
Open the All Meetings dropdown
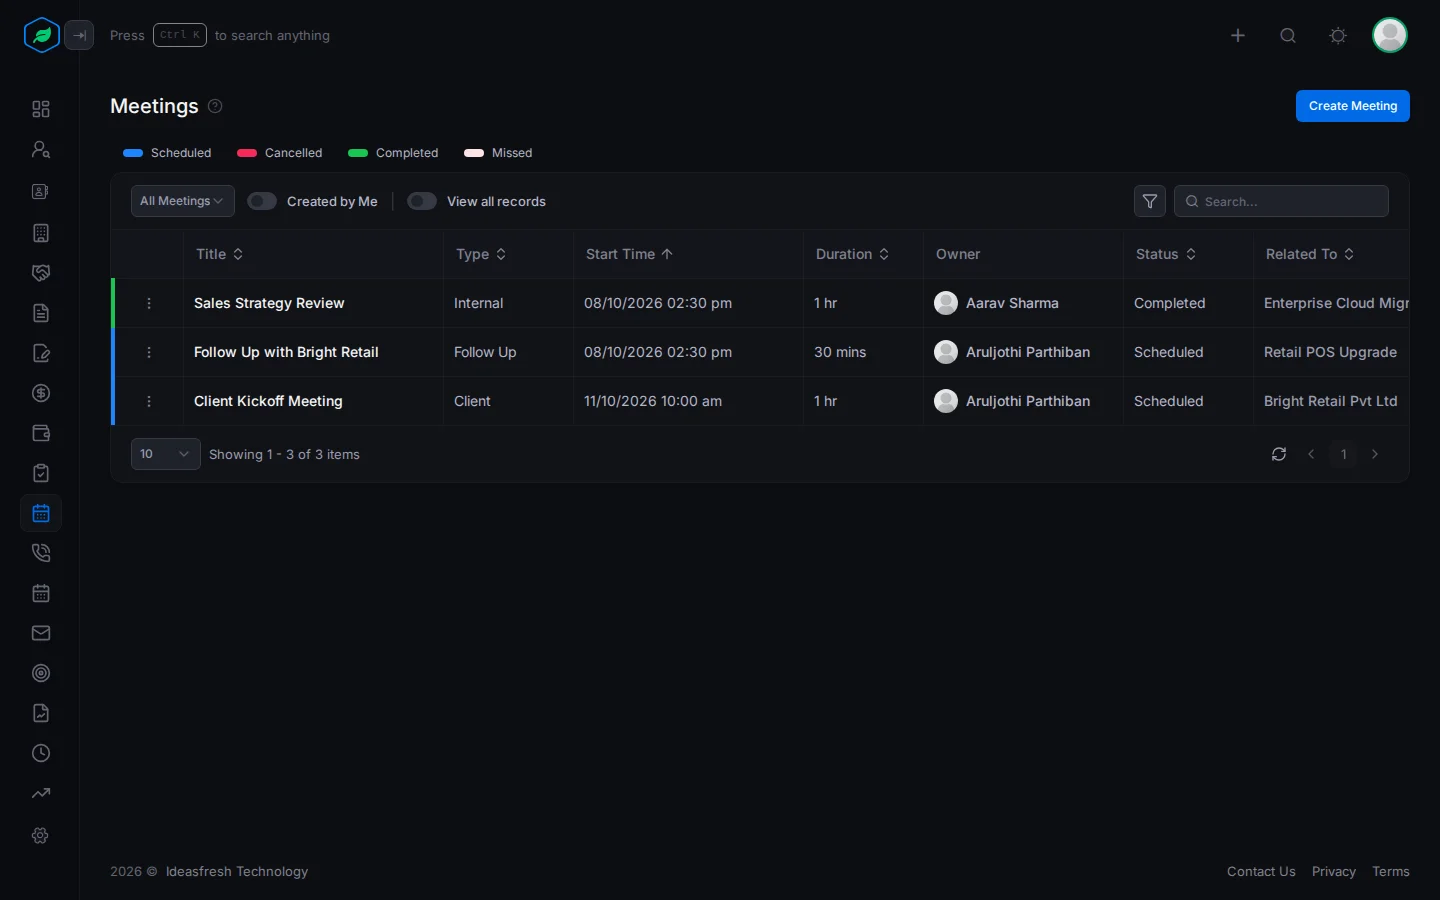point(183,201)
